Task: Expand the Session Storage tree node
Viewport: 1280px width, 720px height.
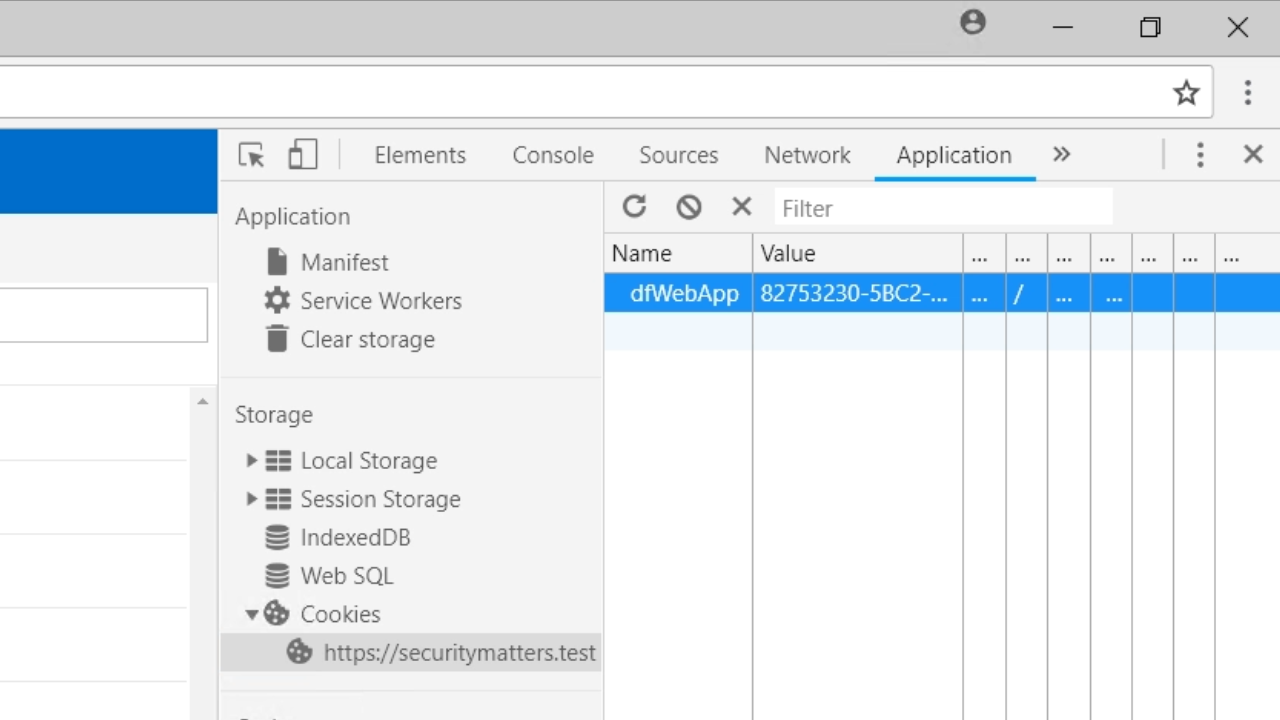Action: [x=252, y=499]
